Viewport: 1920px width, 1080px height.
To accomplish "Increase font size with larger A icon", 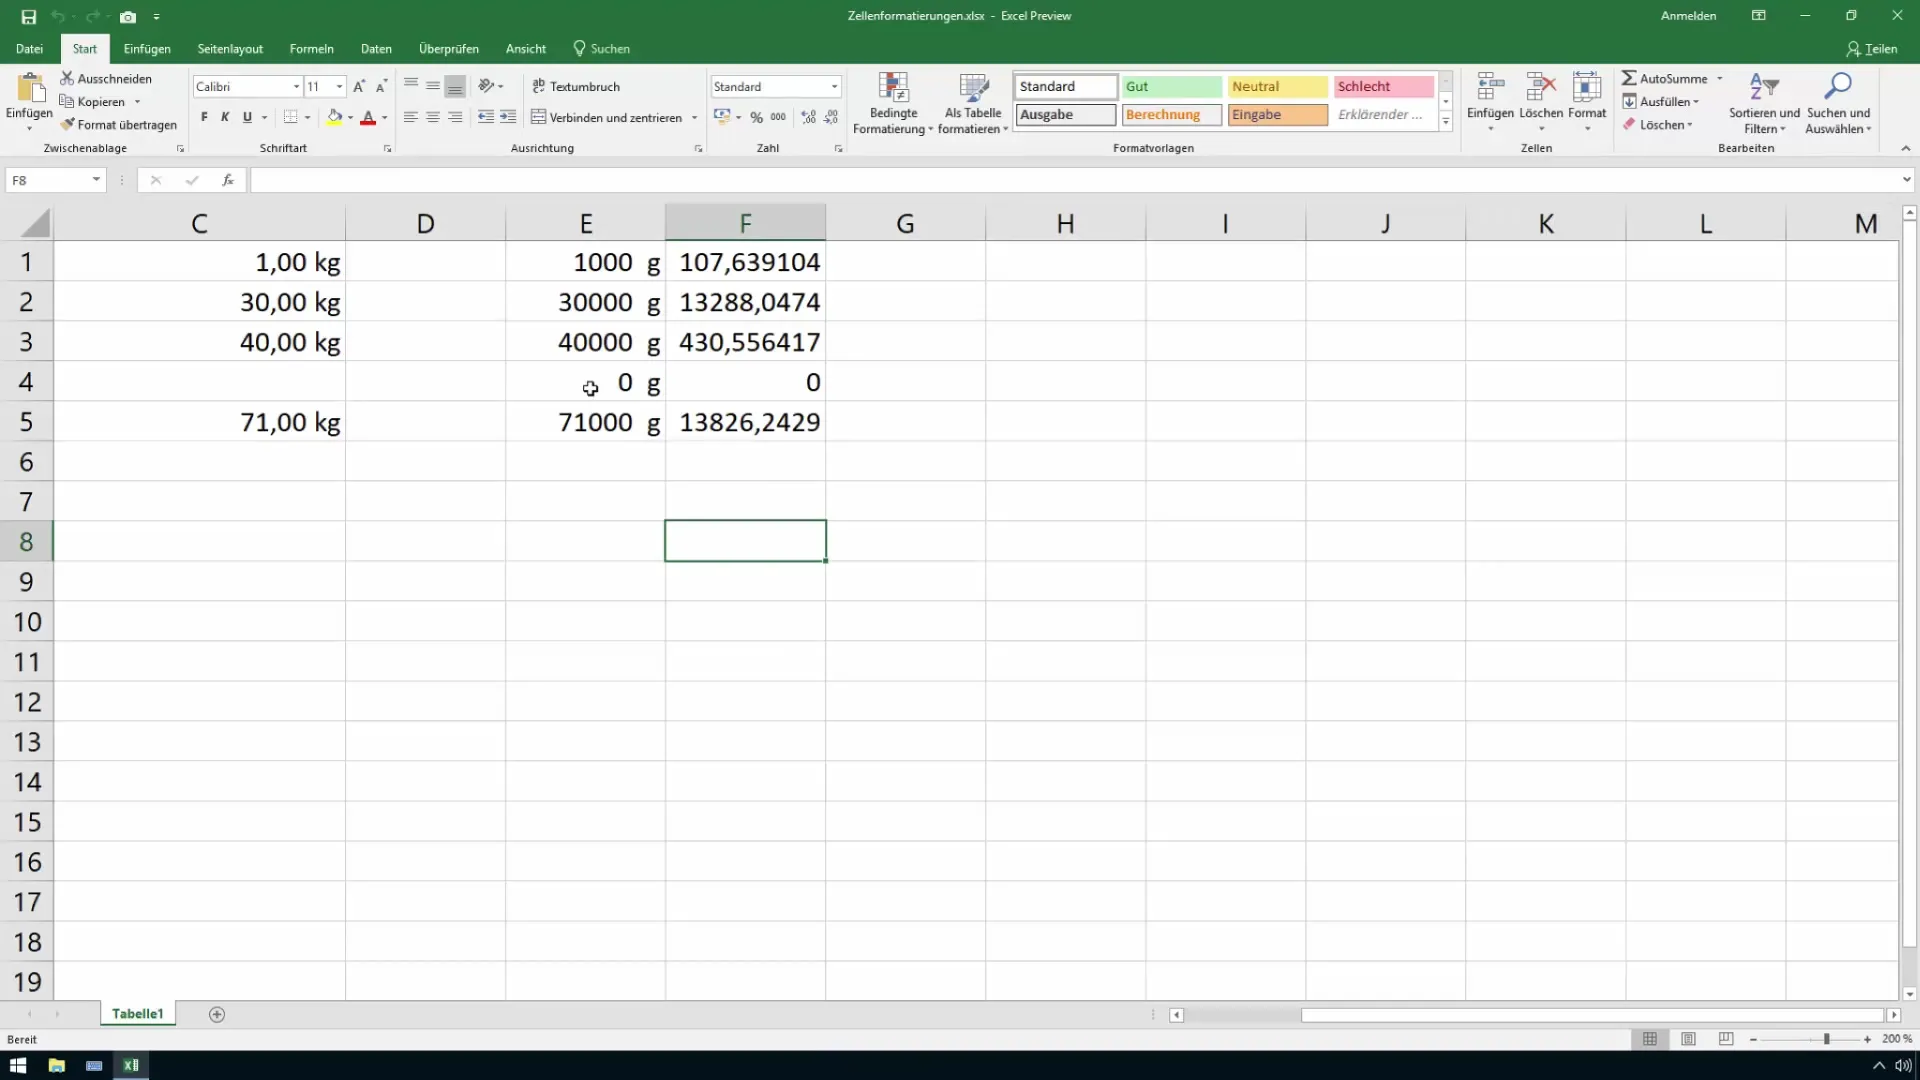I will pos(359,87).
